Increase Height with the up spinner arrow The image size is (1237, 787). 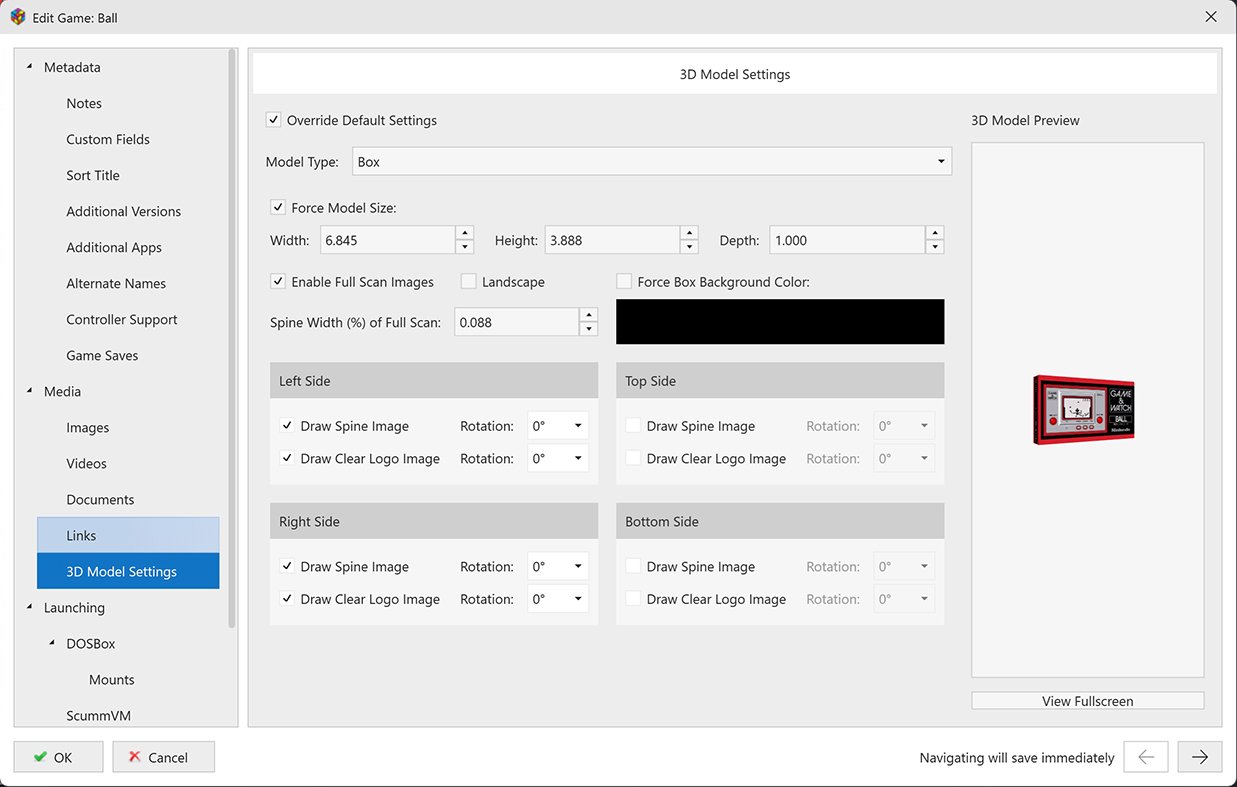[x=689, y=233]
